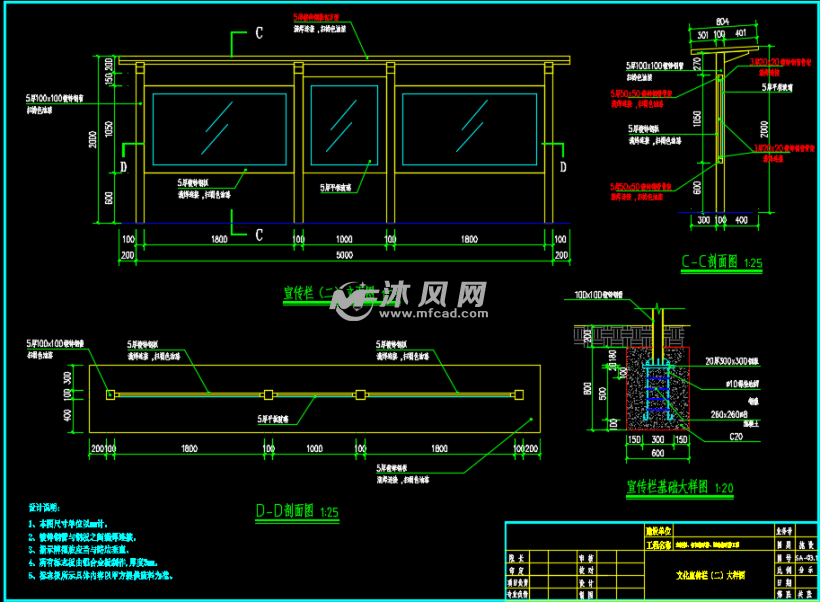This screenshot has width=820, height=602.
Task: Select the left D section marker
Action: click(123, 166)
